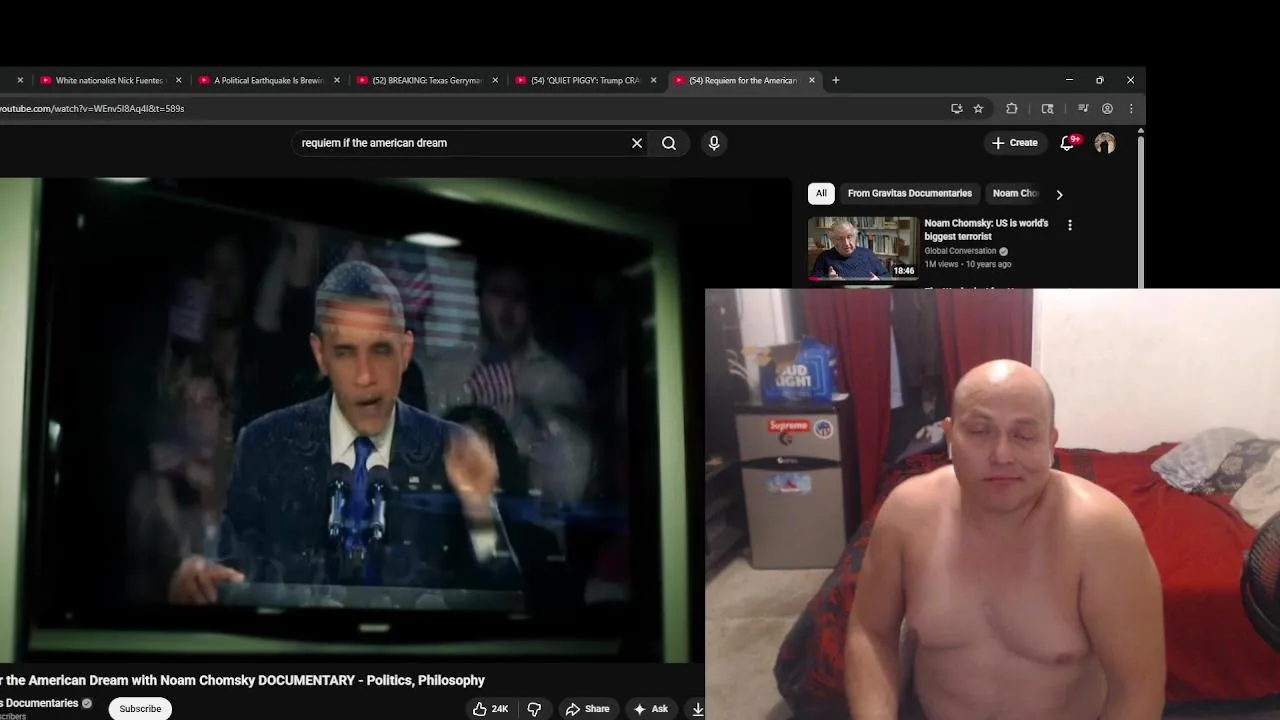Viewport: 1280px width, 720px height.
Task: Switch to 'White nationalist Nick Fuentes' tab
Action: [109, 80]
